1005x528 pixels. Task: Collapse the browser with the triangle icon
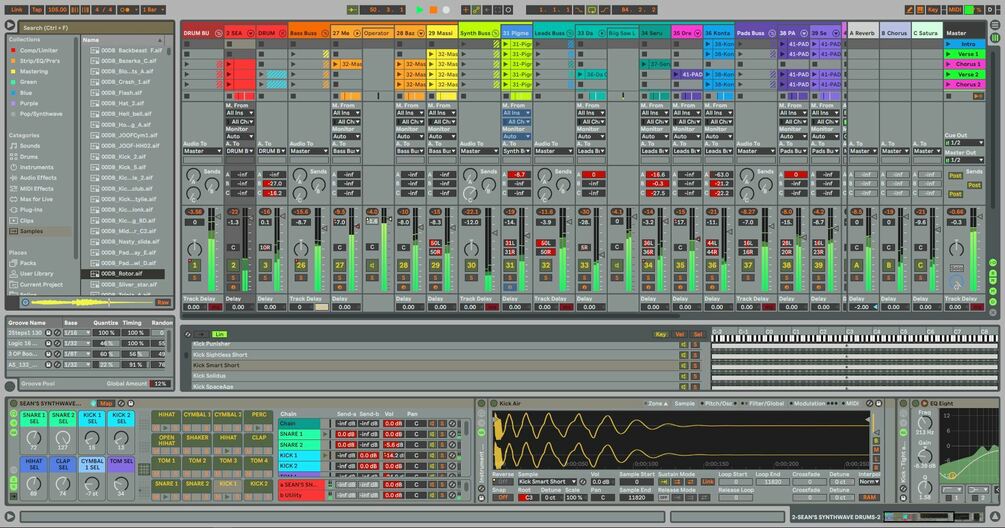(x=10, y=26)
